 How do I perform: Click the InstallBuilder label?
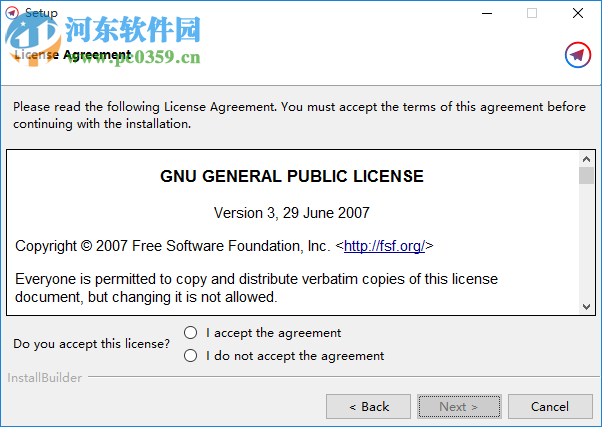click(x=45, y=378)
